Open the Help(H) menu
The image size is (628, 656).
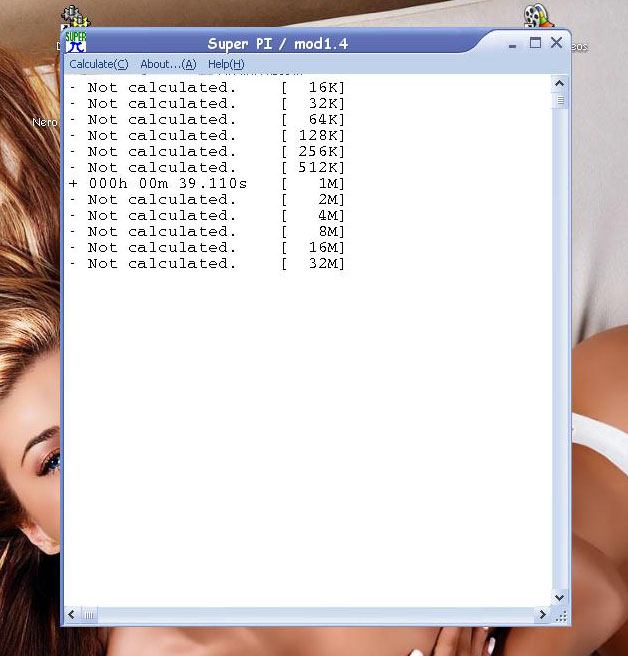226,64
